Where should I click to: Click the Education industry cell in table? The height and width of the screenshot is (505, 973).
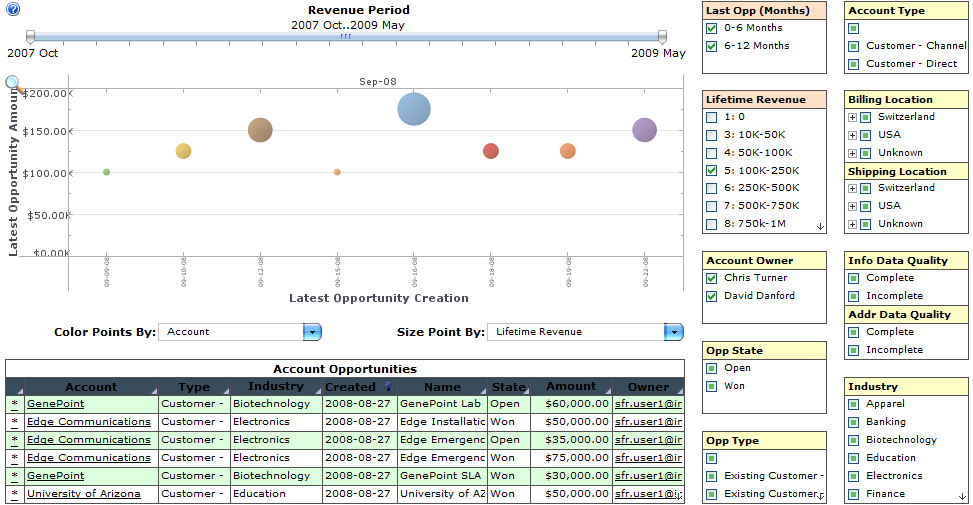coord(276,494)
